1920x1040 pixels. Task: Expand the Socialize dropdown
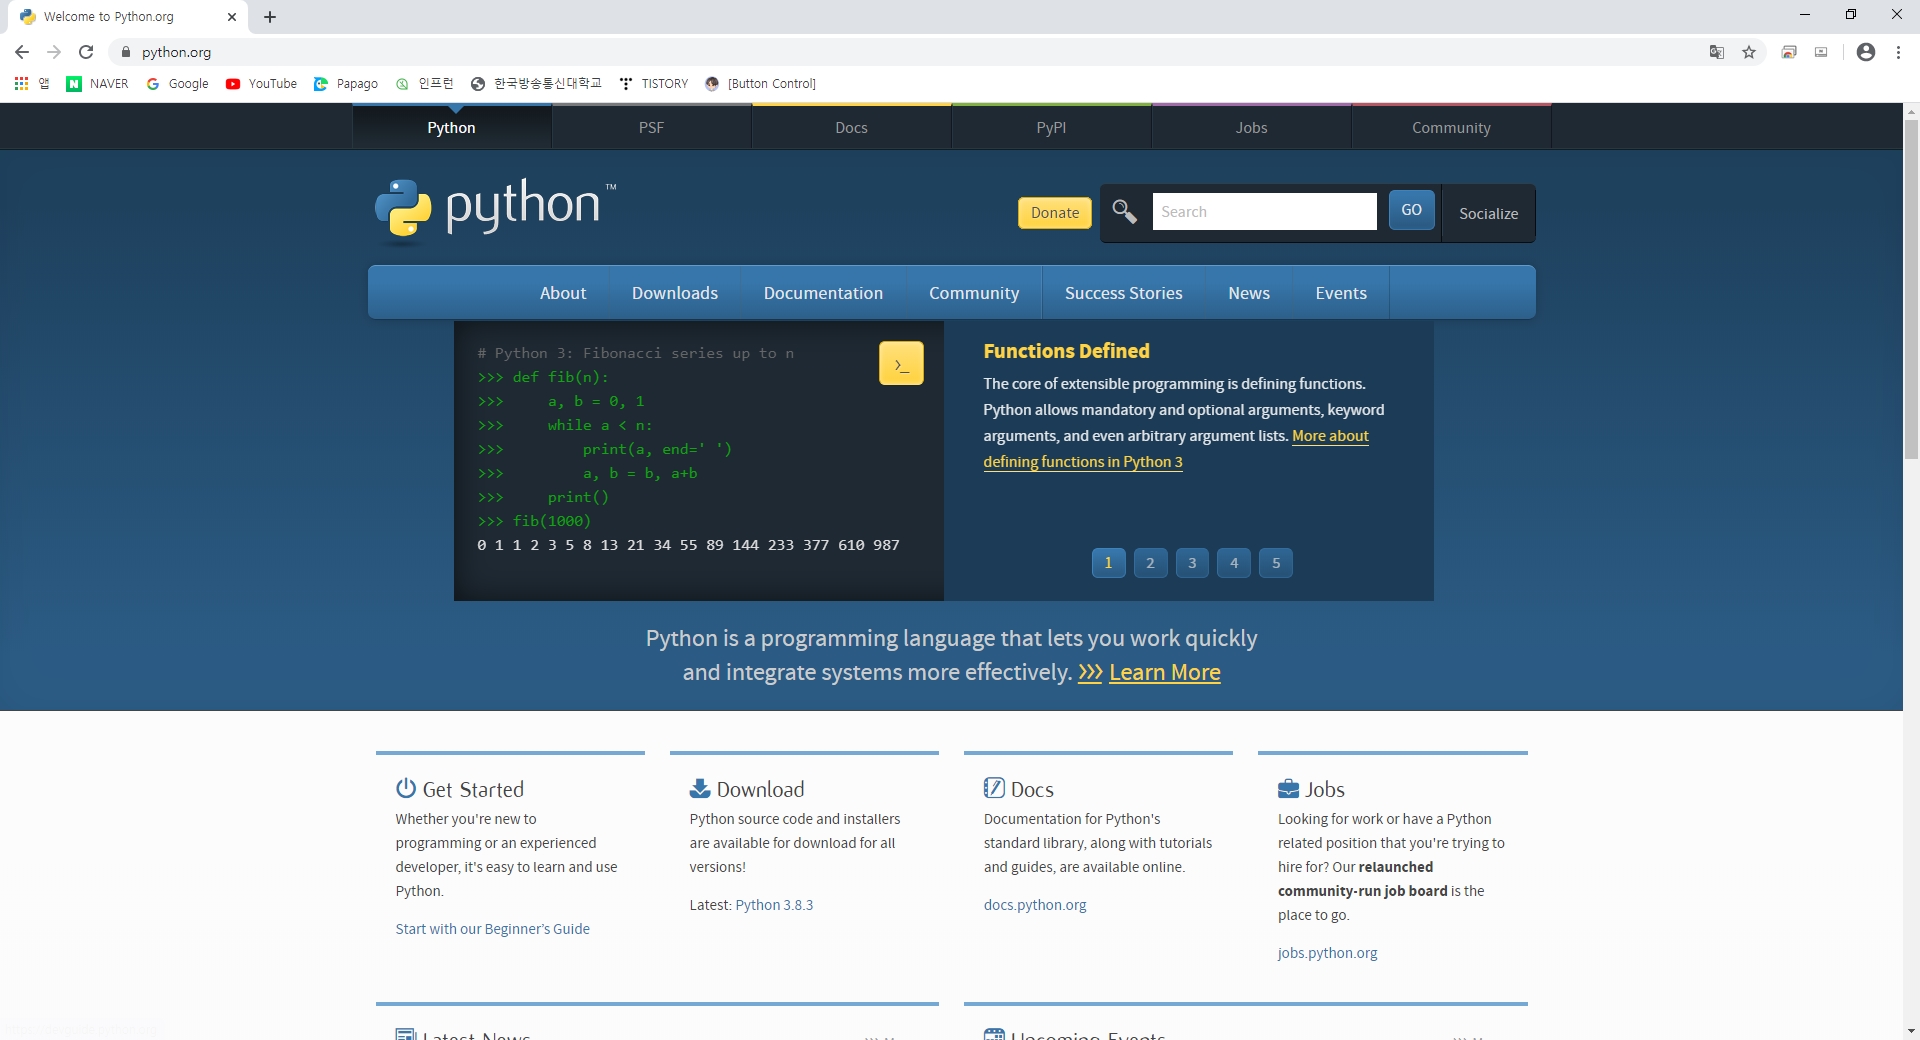[x=1488, y=213]
